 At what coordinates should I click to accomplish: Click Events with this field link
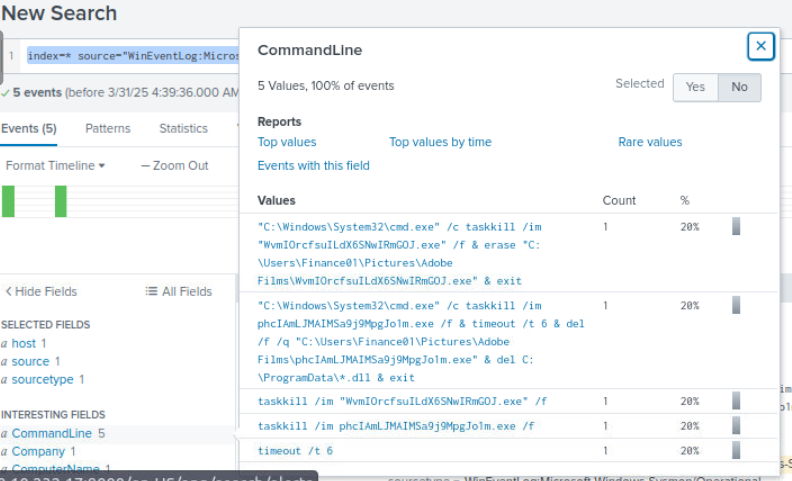tap(314, 165)
